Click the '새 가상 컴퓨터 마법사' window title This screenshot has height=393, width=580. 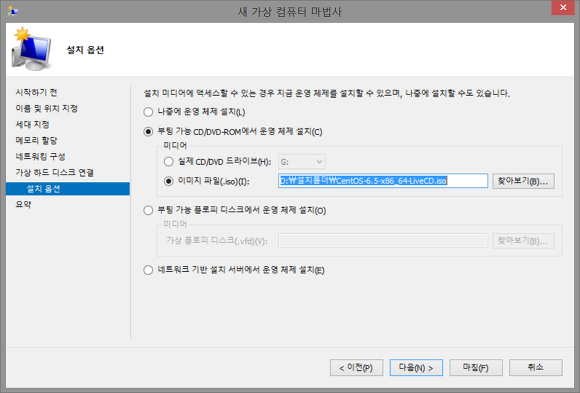pyautogui.click(x=290, y=11)
